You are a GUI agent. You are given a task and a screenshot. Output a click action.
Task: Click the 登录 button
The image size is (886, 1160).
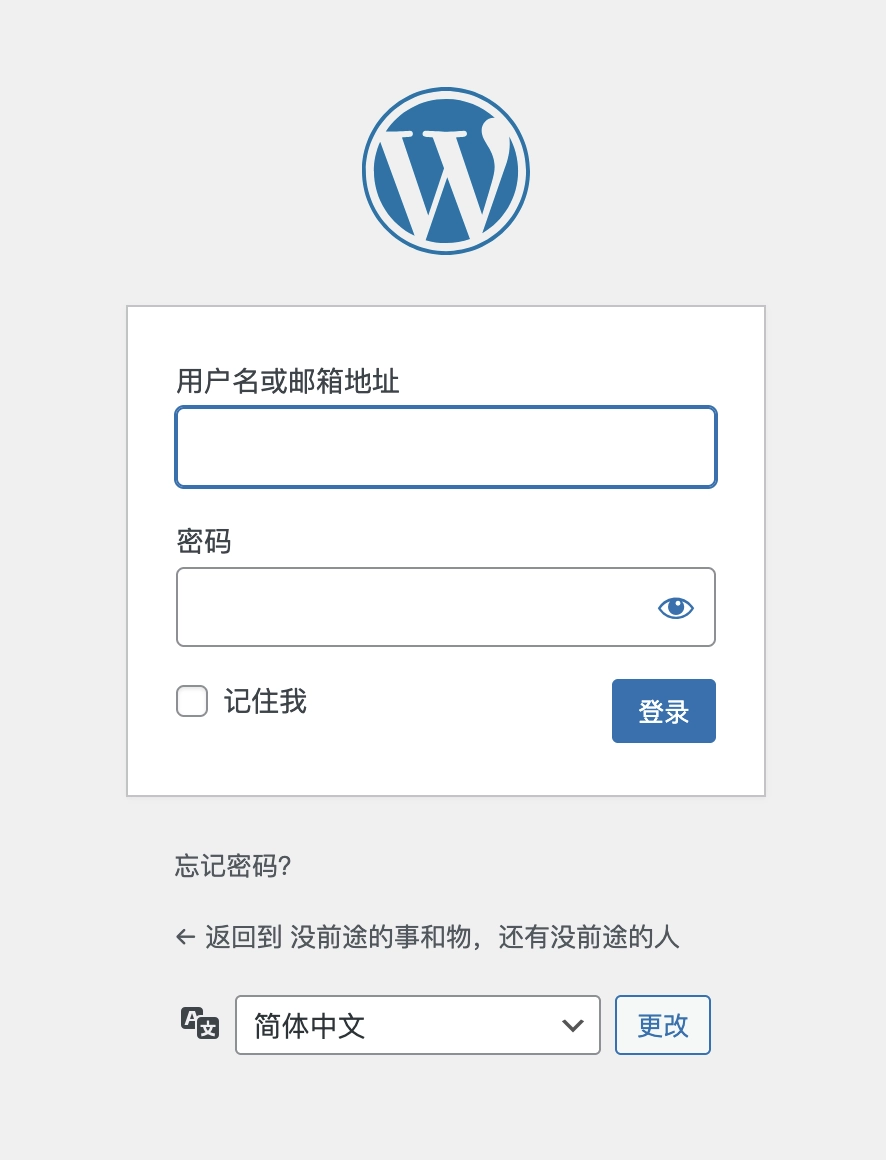click(x=663, y=711)
